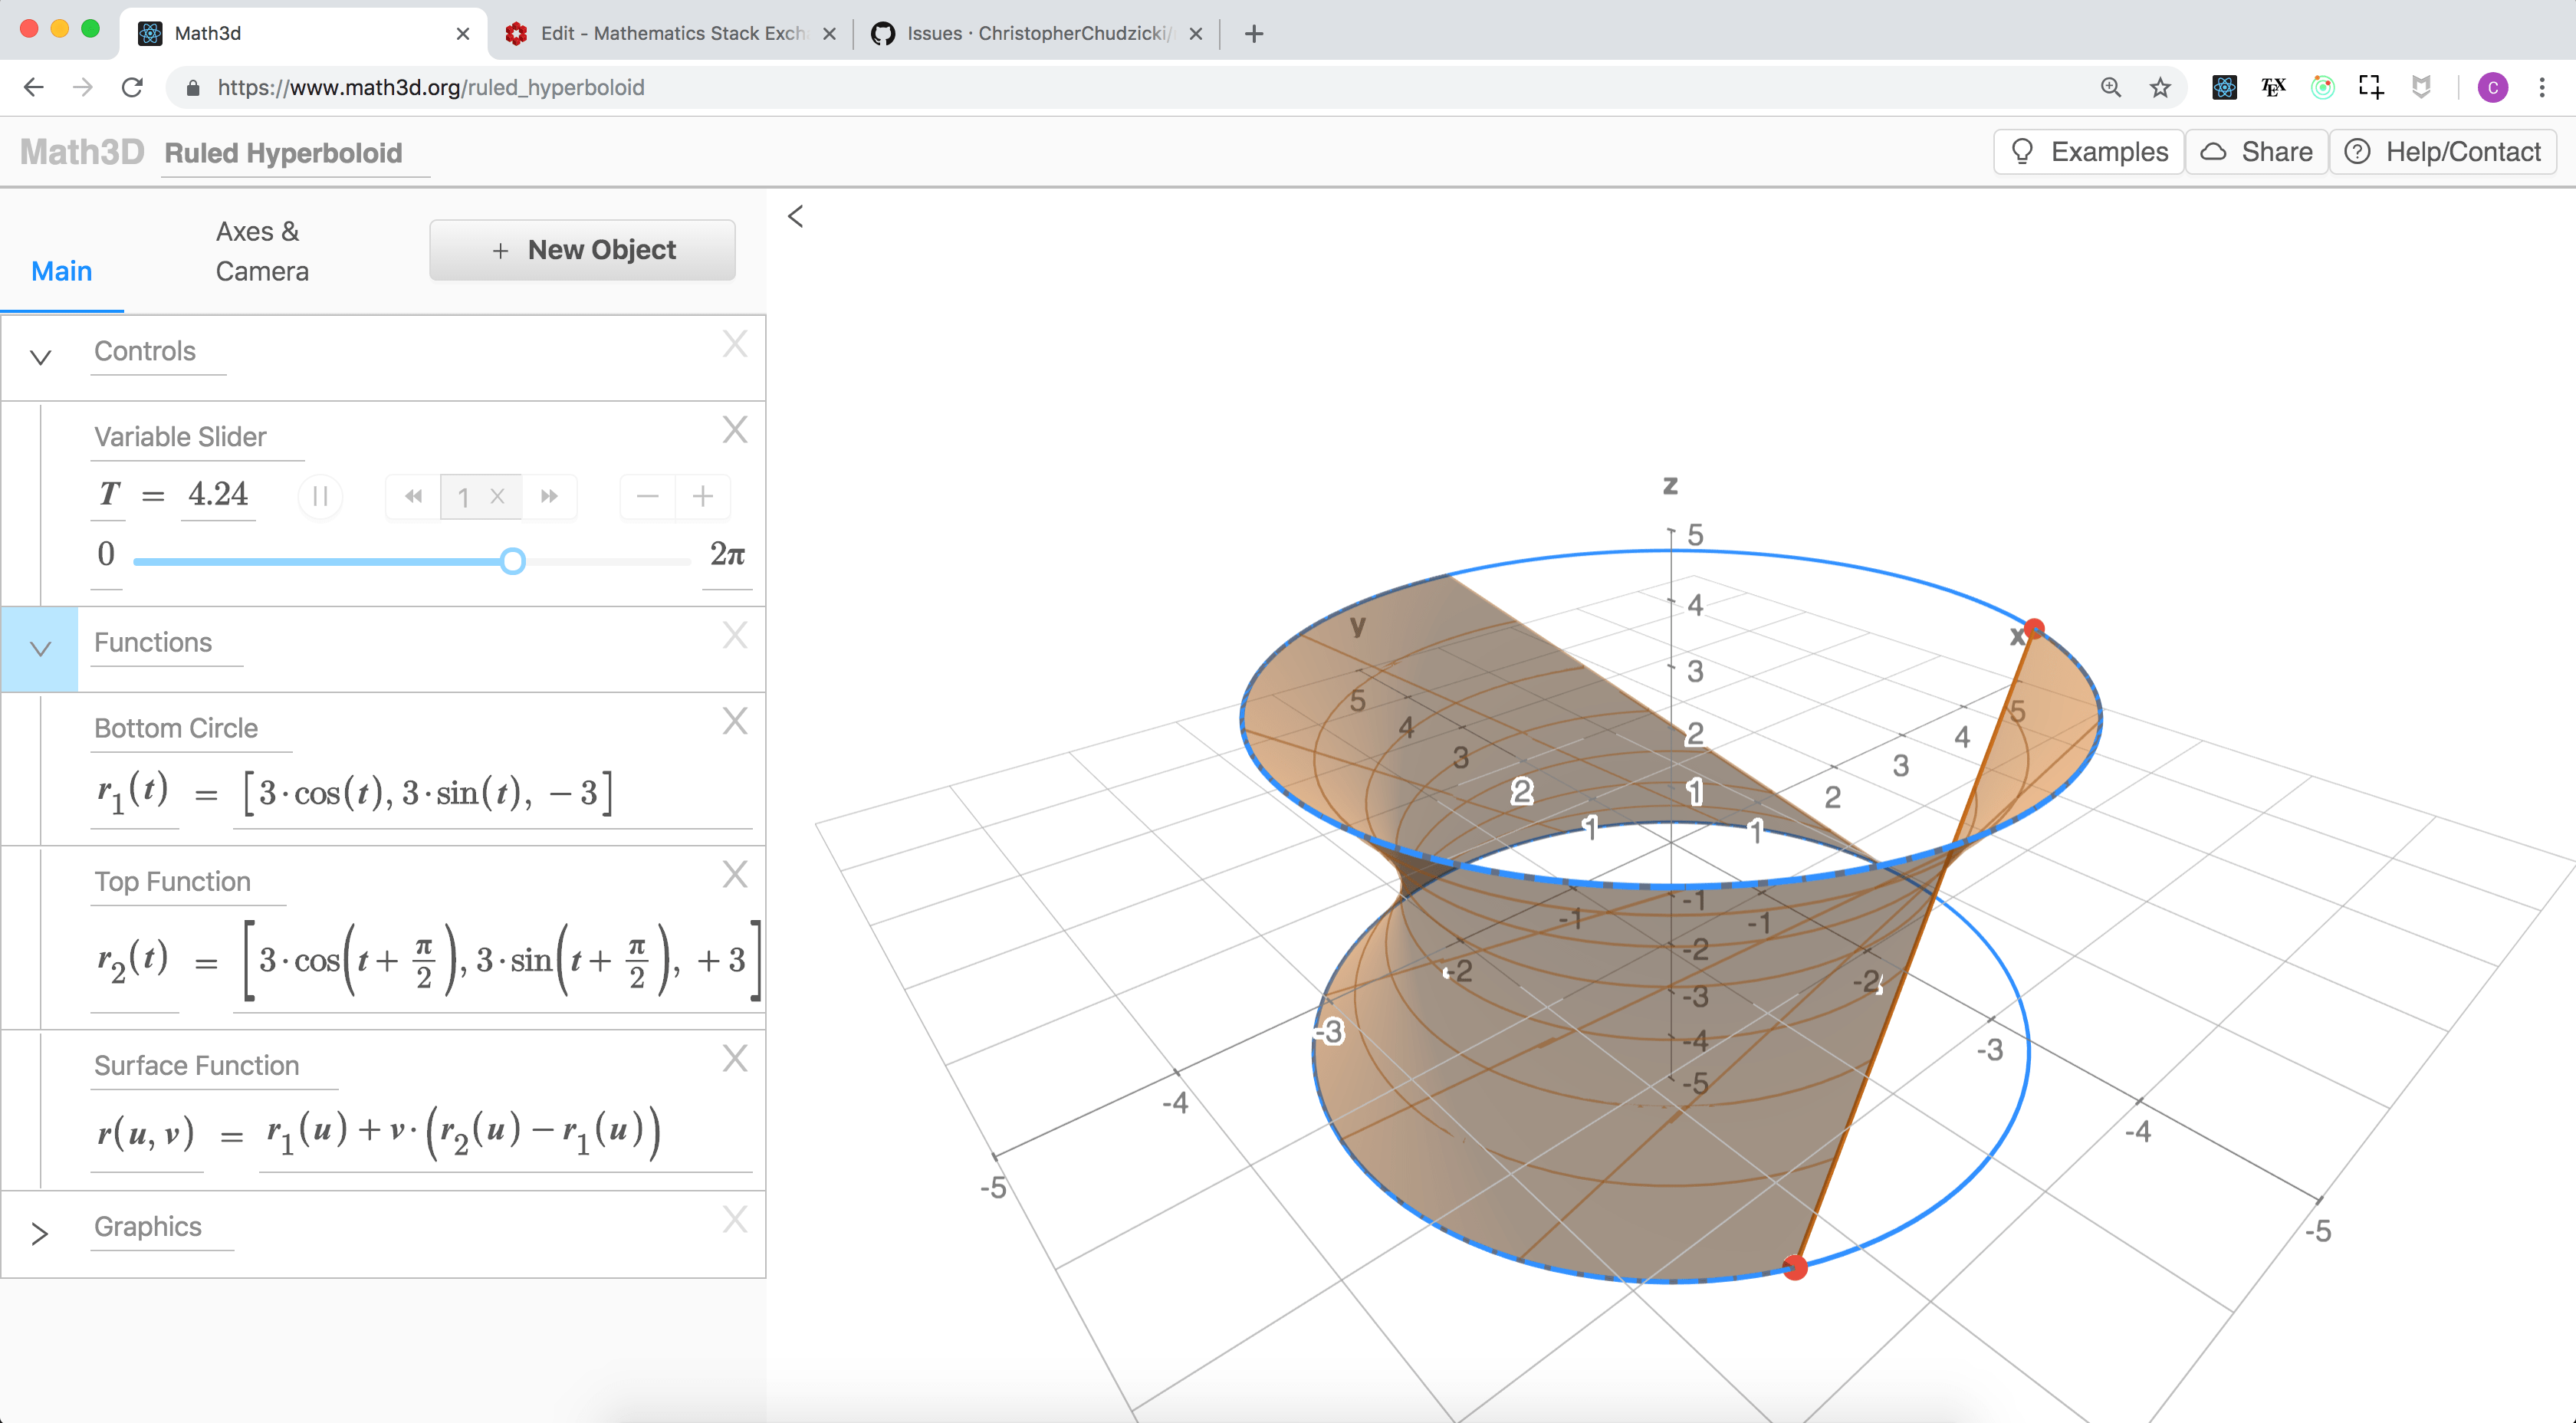
Task: Pause the T slider animation
Action: click(320, 496)
